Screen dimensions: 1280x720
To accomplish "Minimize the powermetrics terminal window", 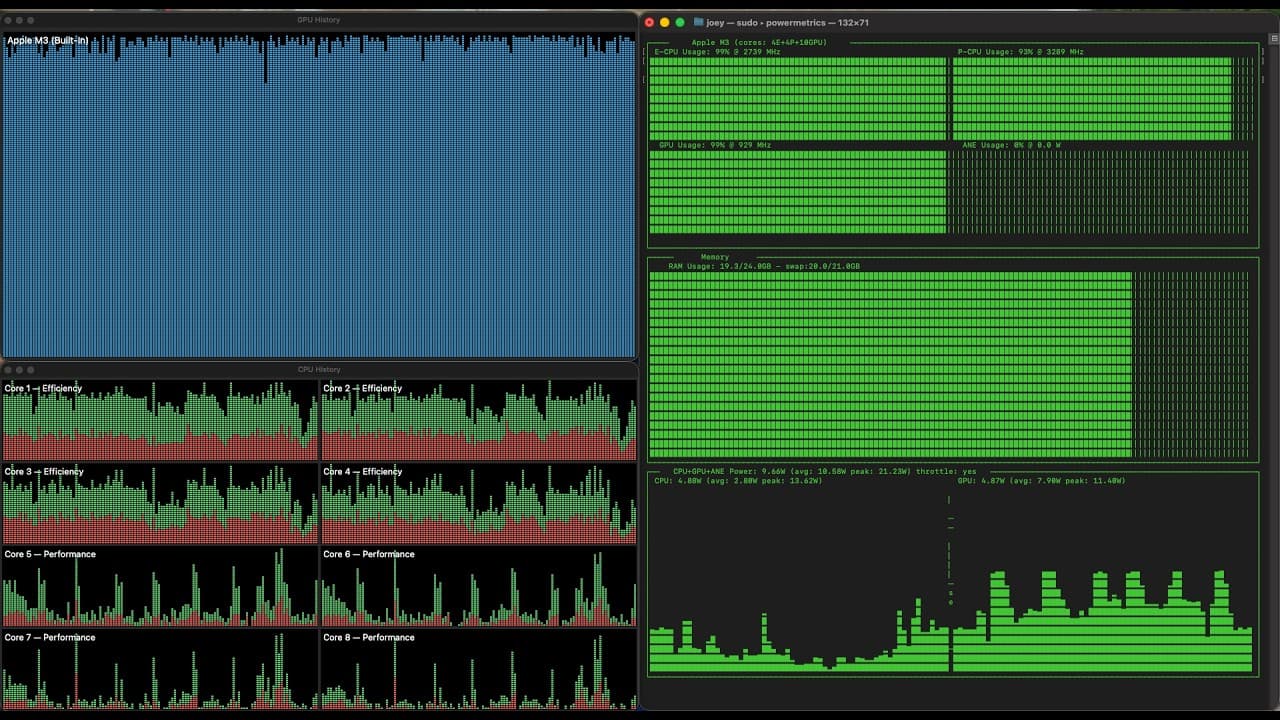I will coord(665,22).
